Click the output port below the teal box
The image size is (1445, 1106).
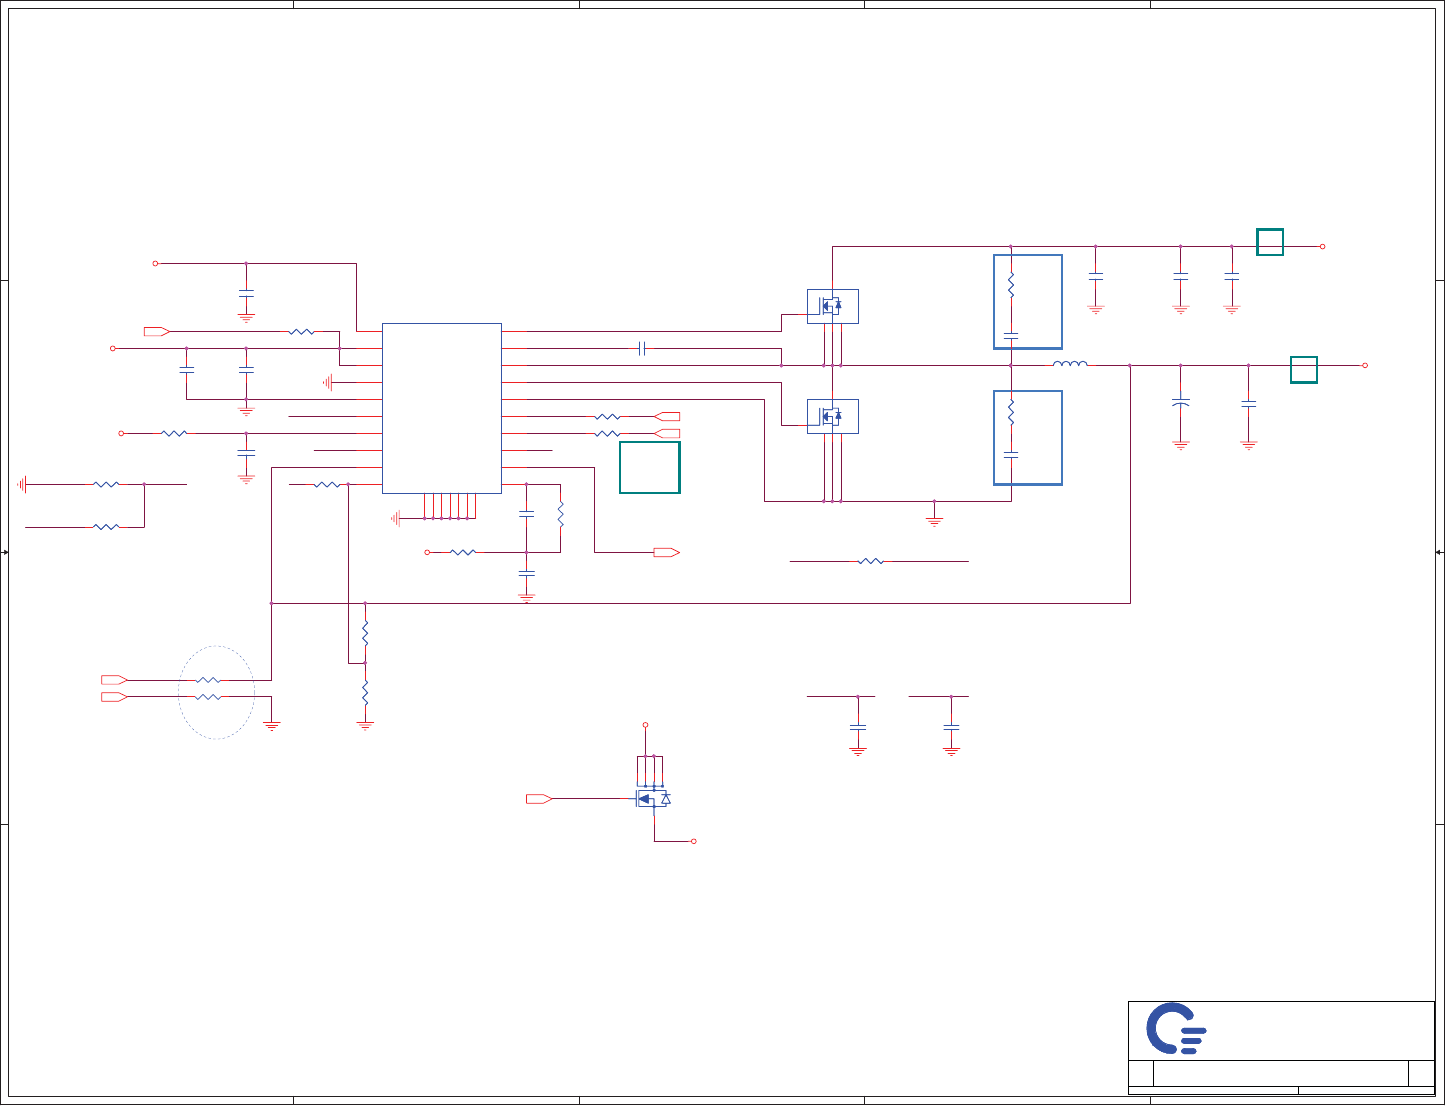pos(667,552)
